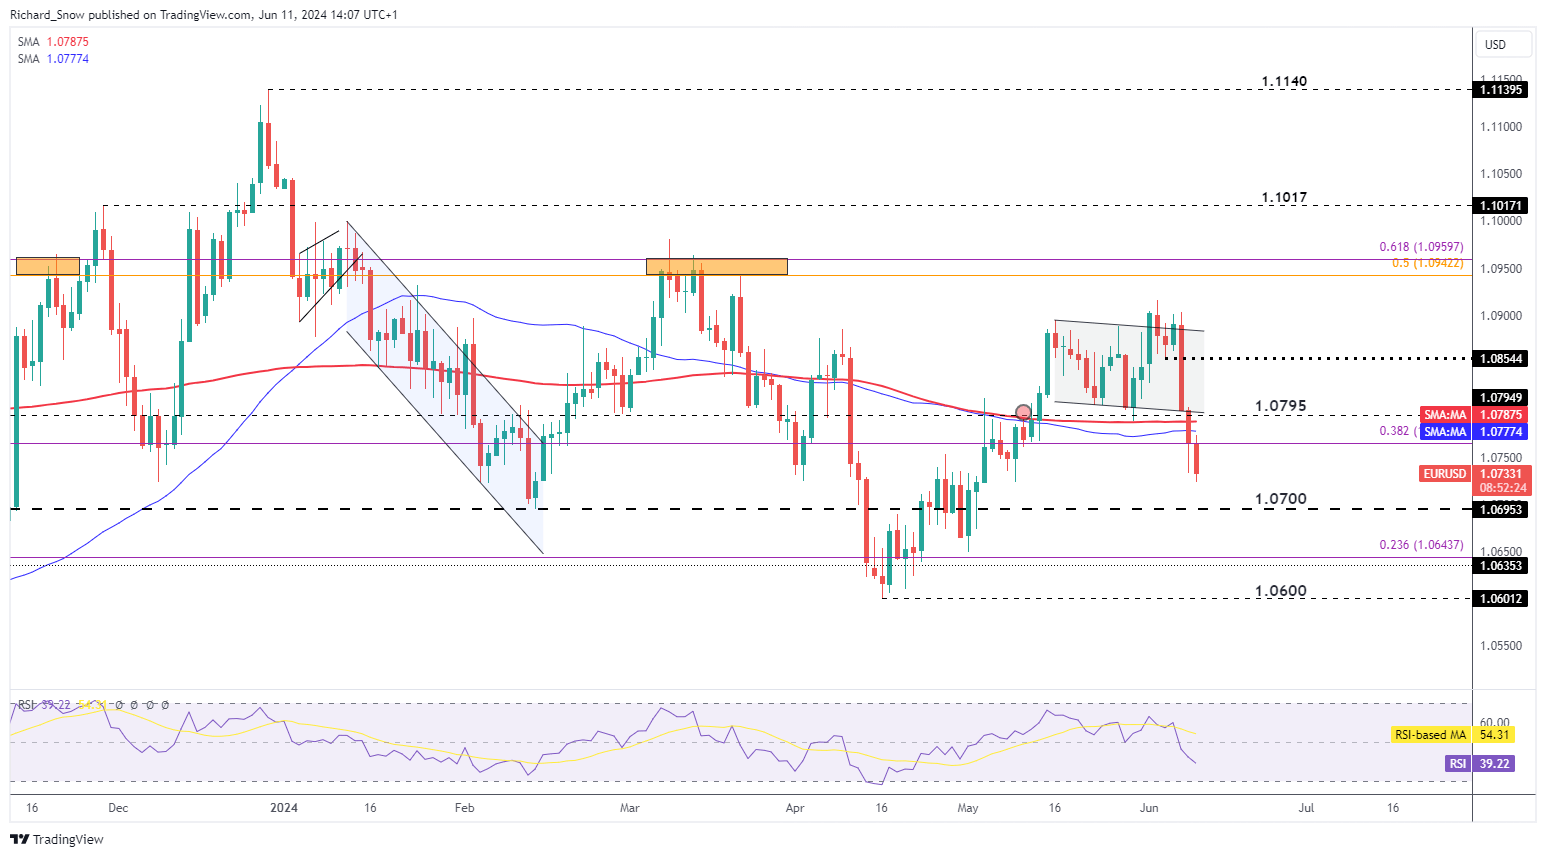
Task: Open the USD currency selector
Action: coord(1504,45)
